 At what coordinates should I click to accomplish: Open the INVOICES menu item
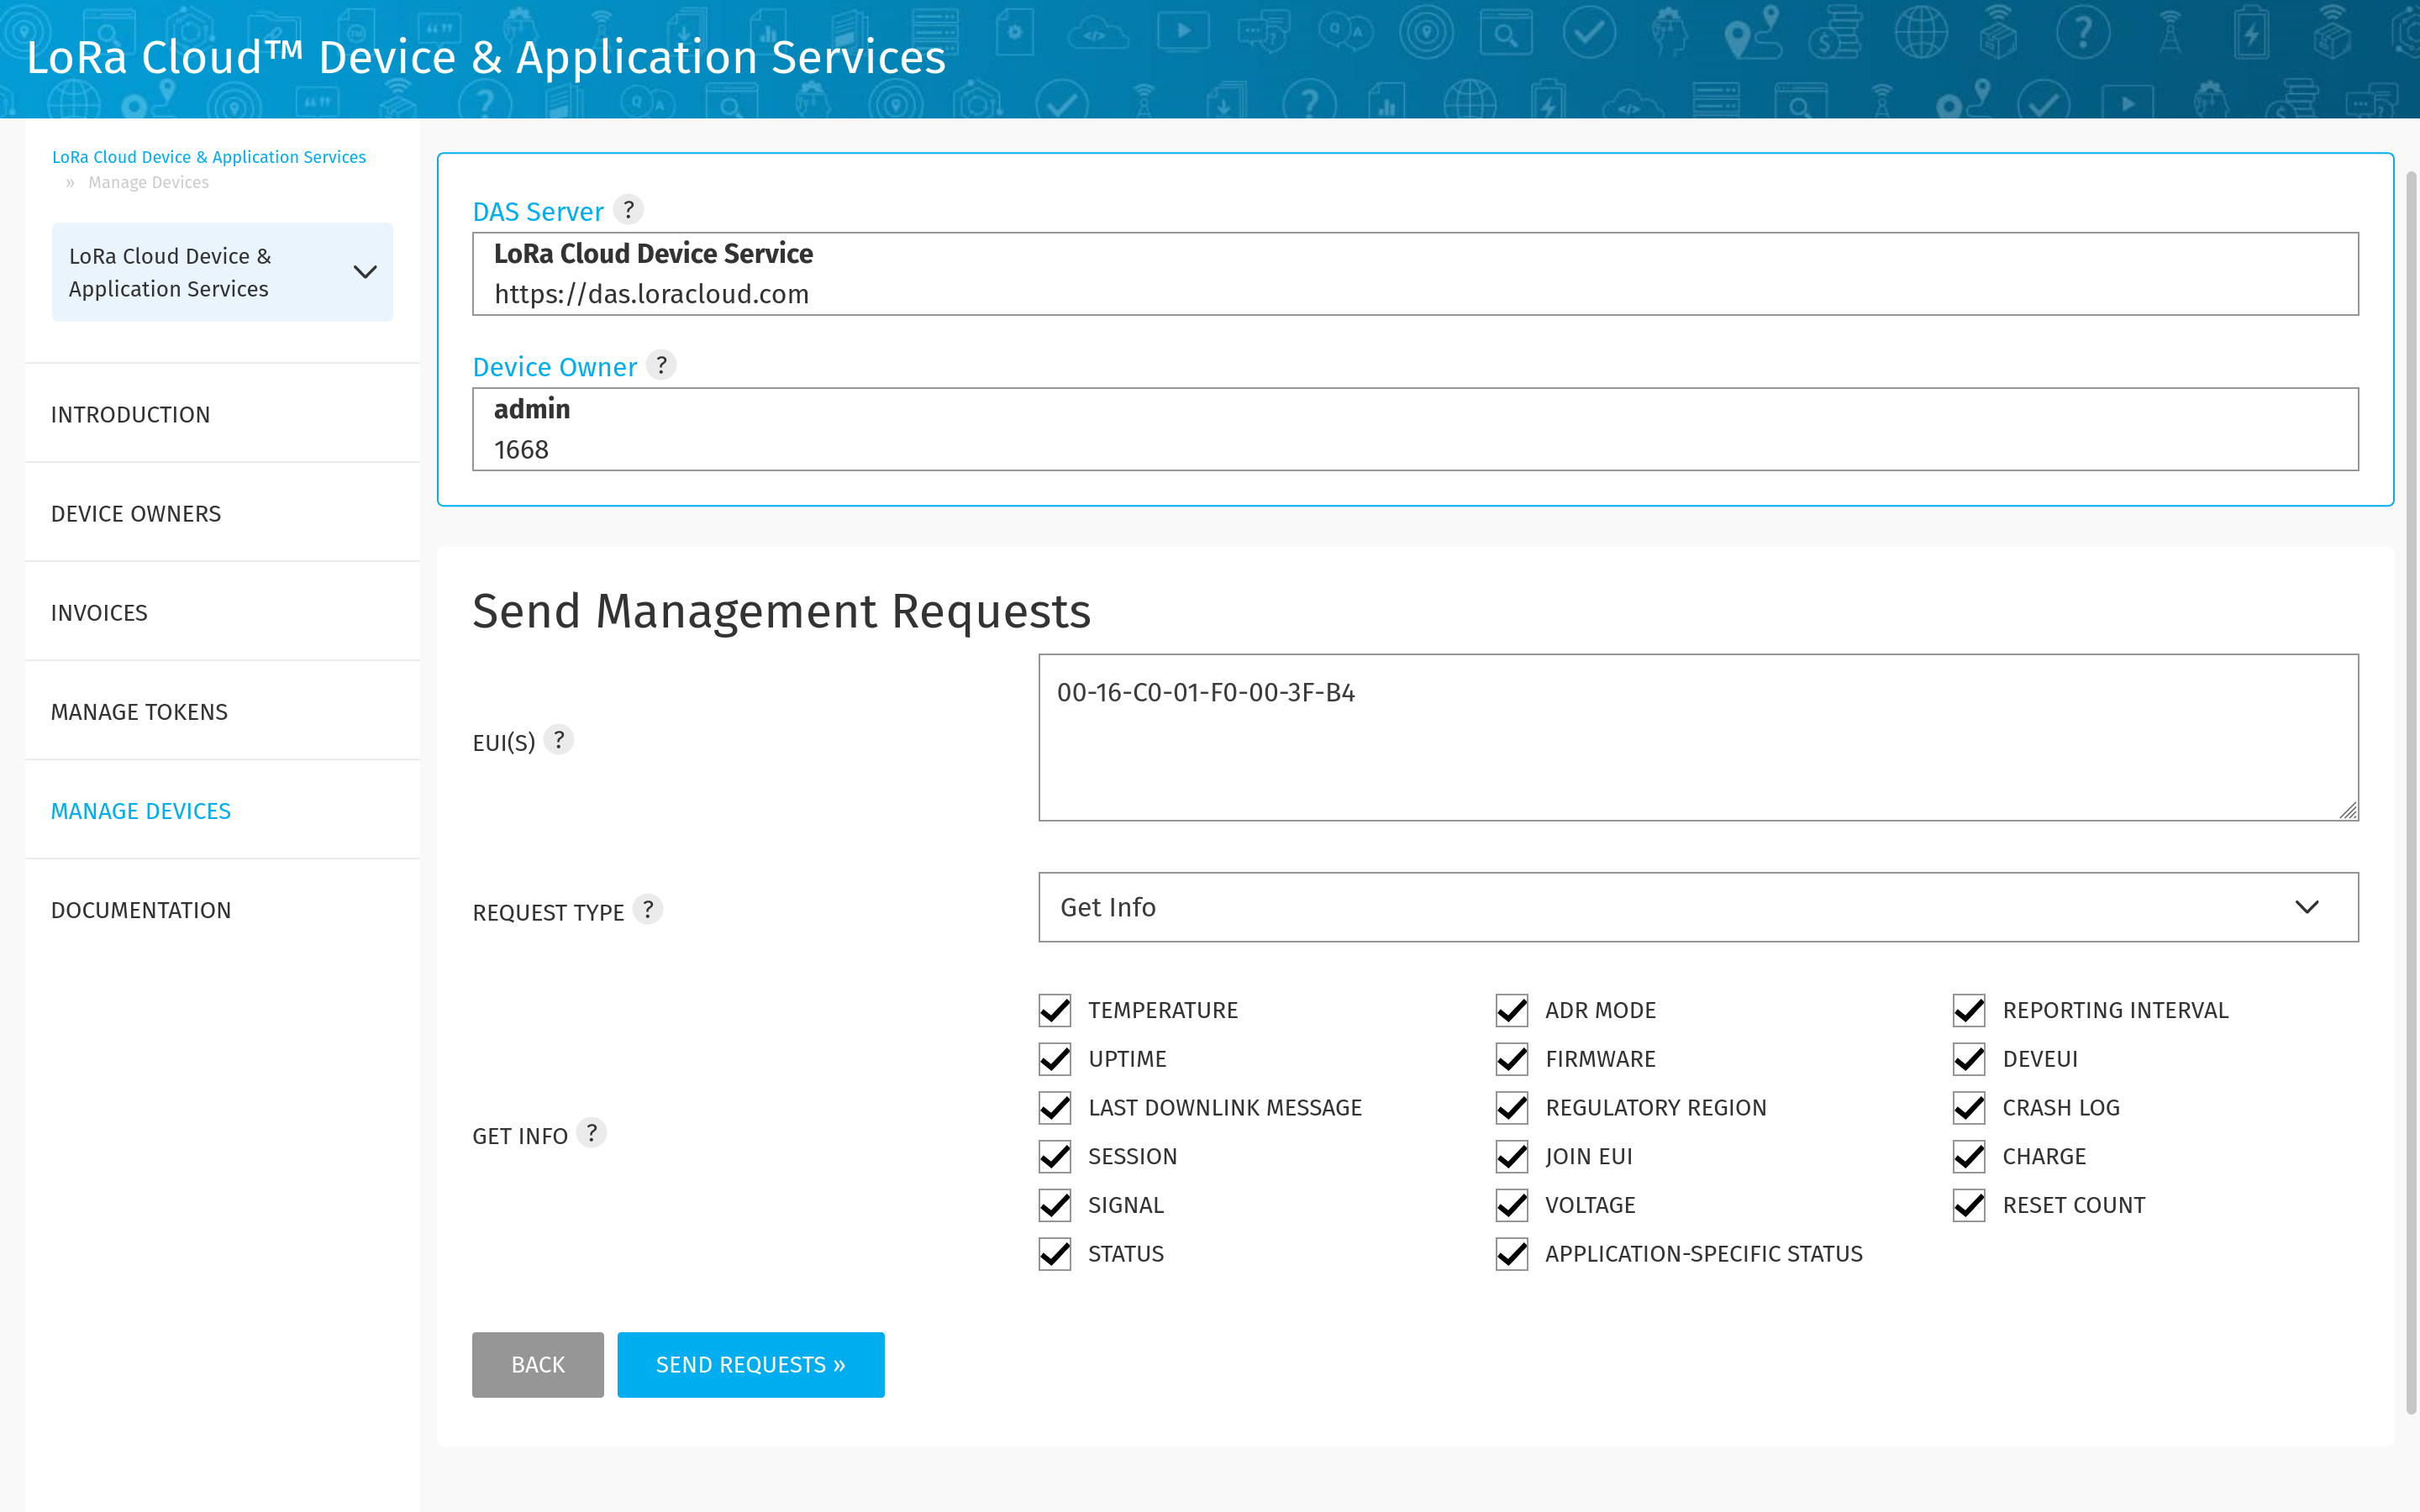(222, 612)
